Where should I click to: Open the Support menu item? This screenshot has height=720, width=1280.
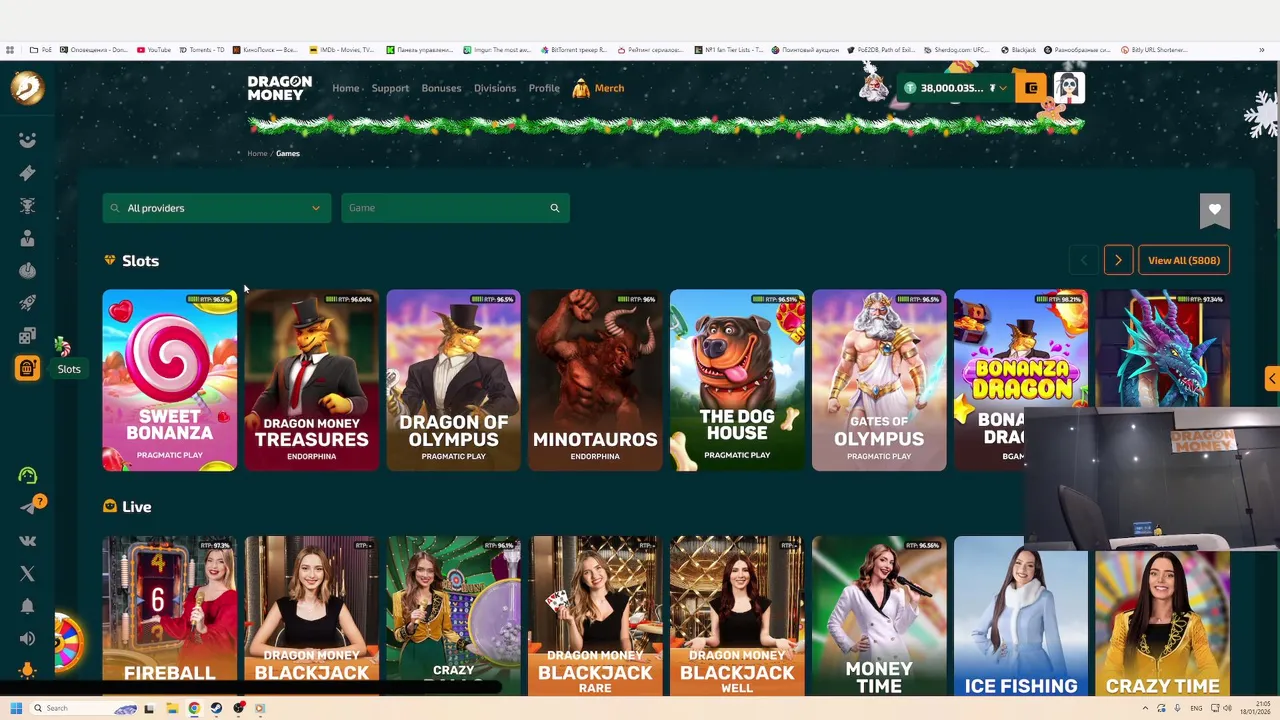click(390, 88)
